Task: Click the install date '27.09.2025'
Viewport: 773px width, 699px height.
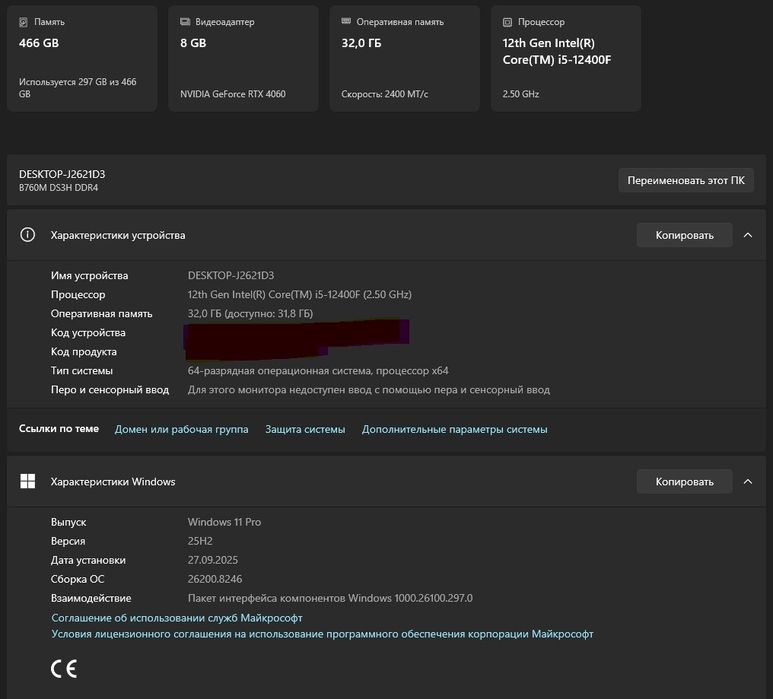Action: [x=212, y=560]
